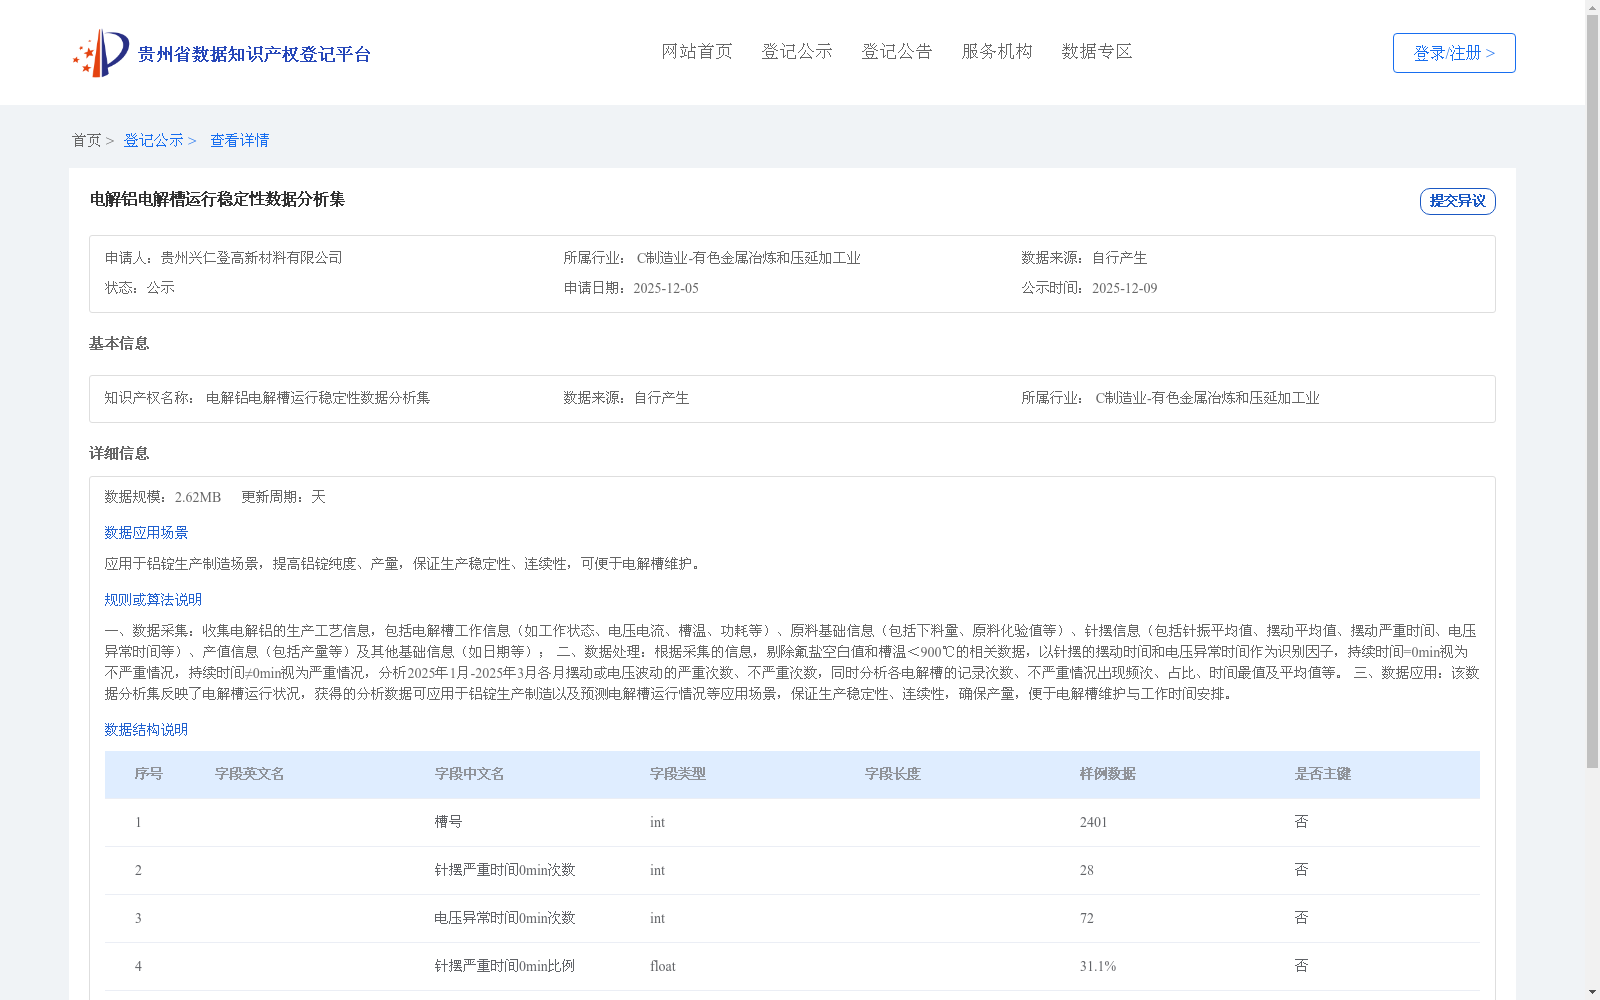Click the 是否主键 column header

click(1323, 774)
